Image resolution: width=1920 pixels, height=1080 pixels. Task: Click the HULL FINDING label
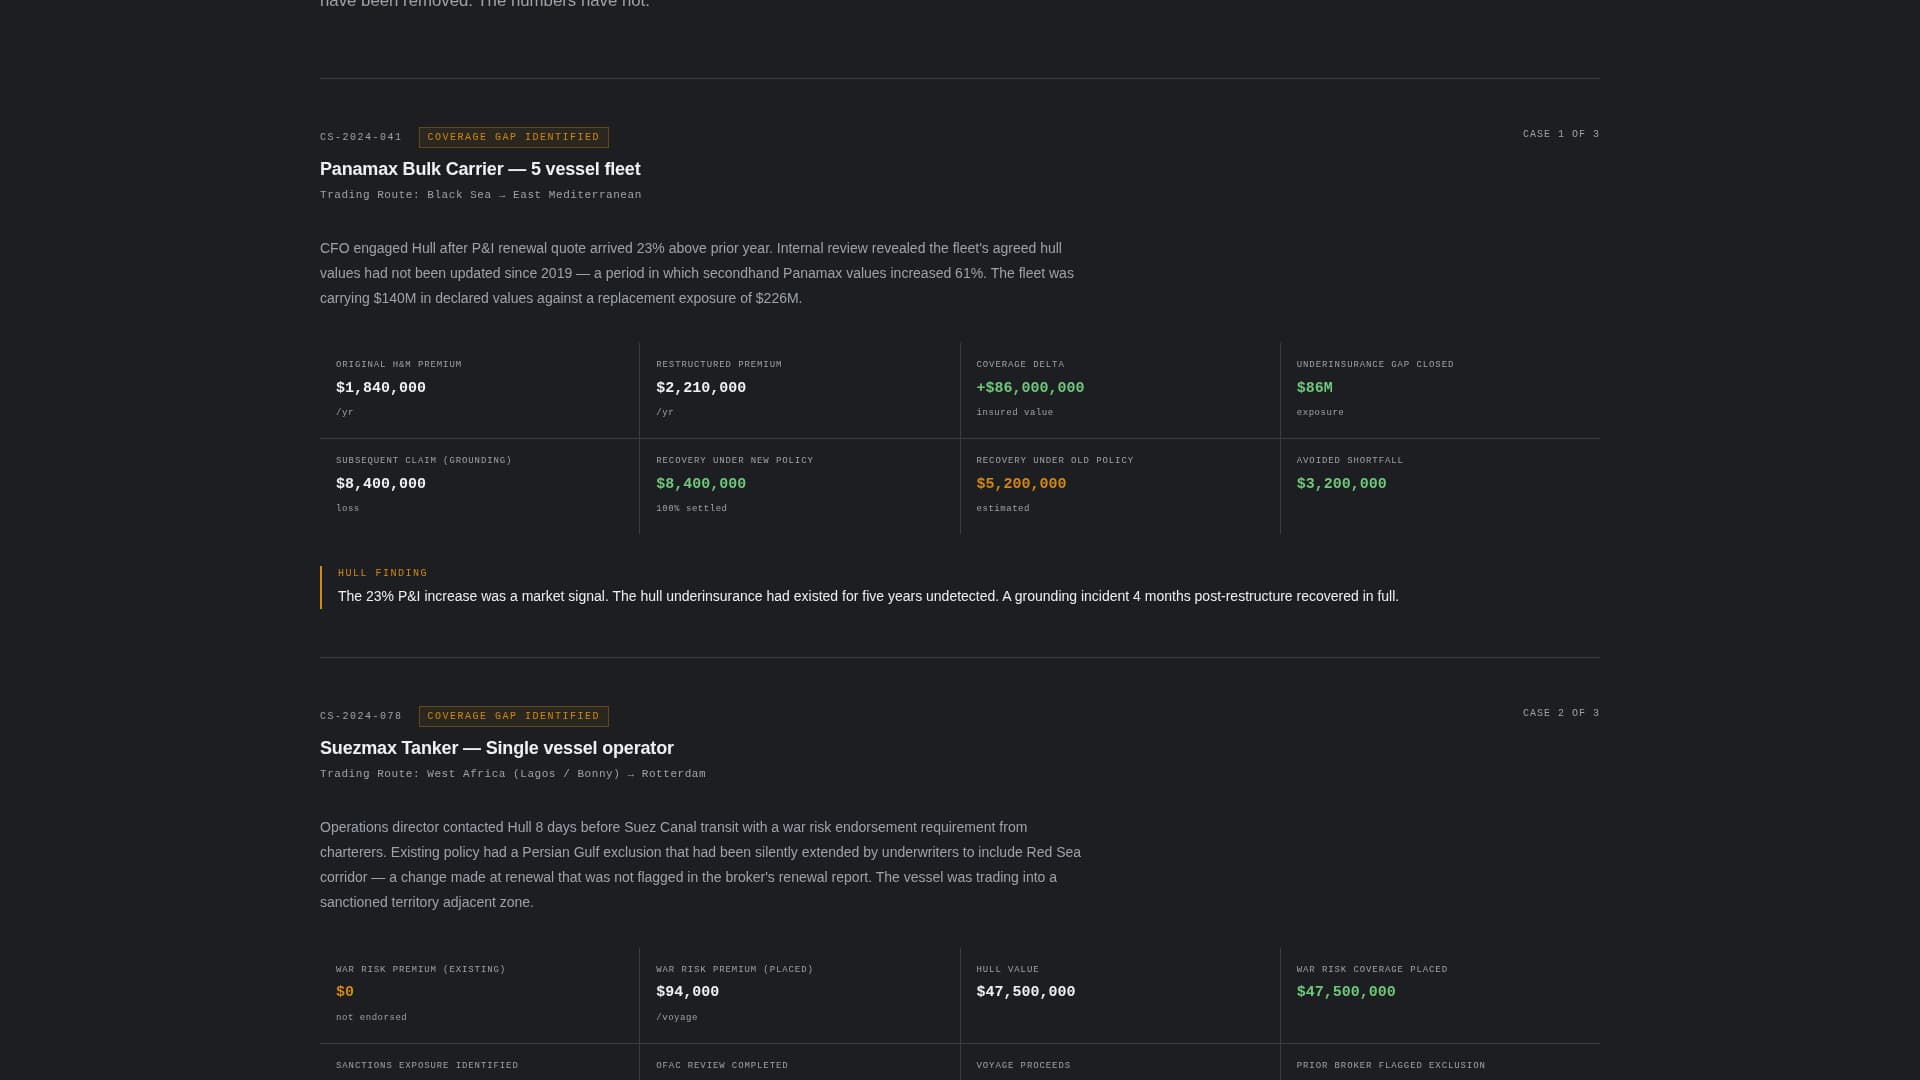click(383, 573)
